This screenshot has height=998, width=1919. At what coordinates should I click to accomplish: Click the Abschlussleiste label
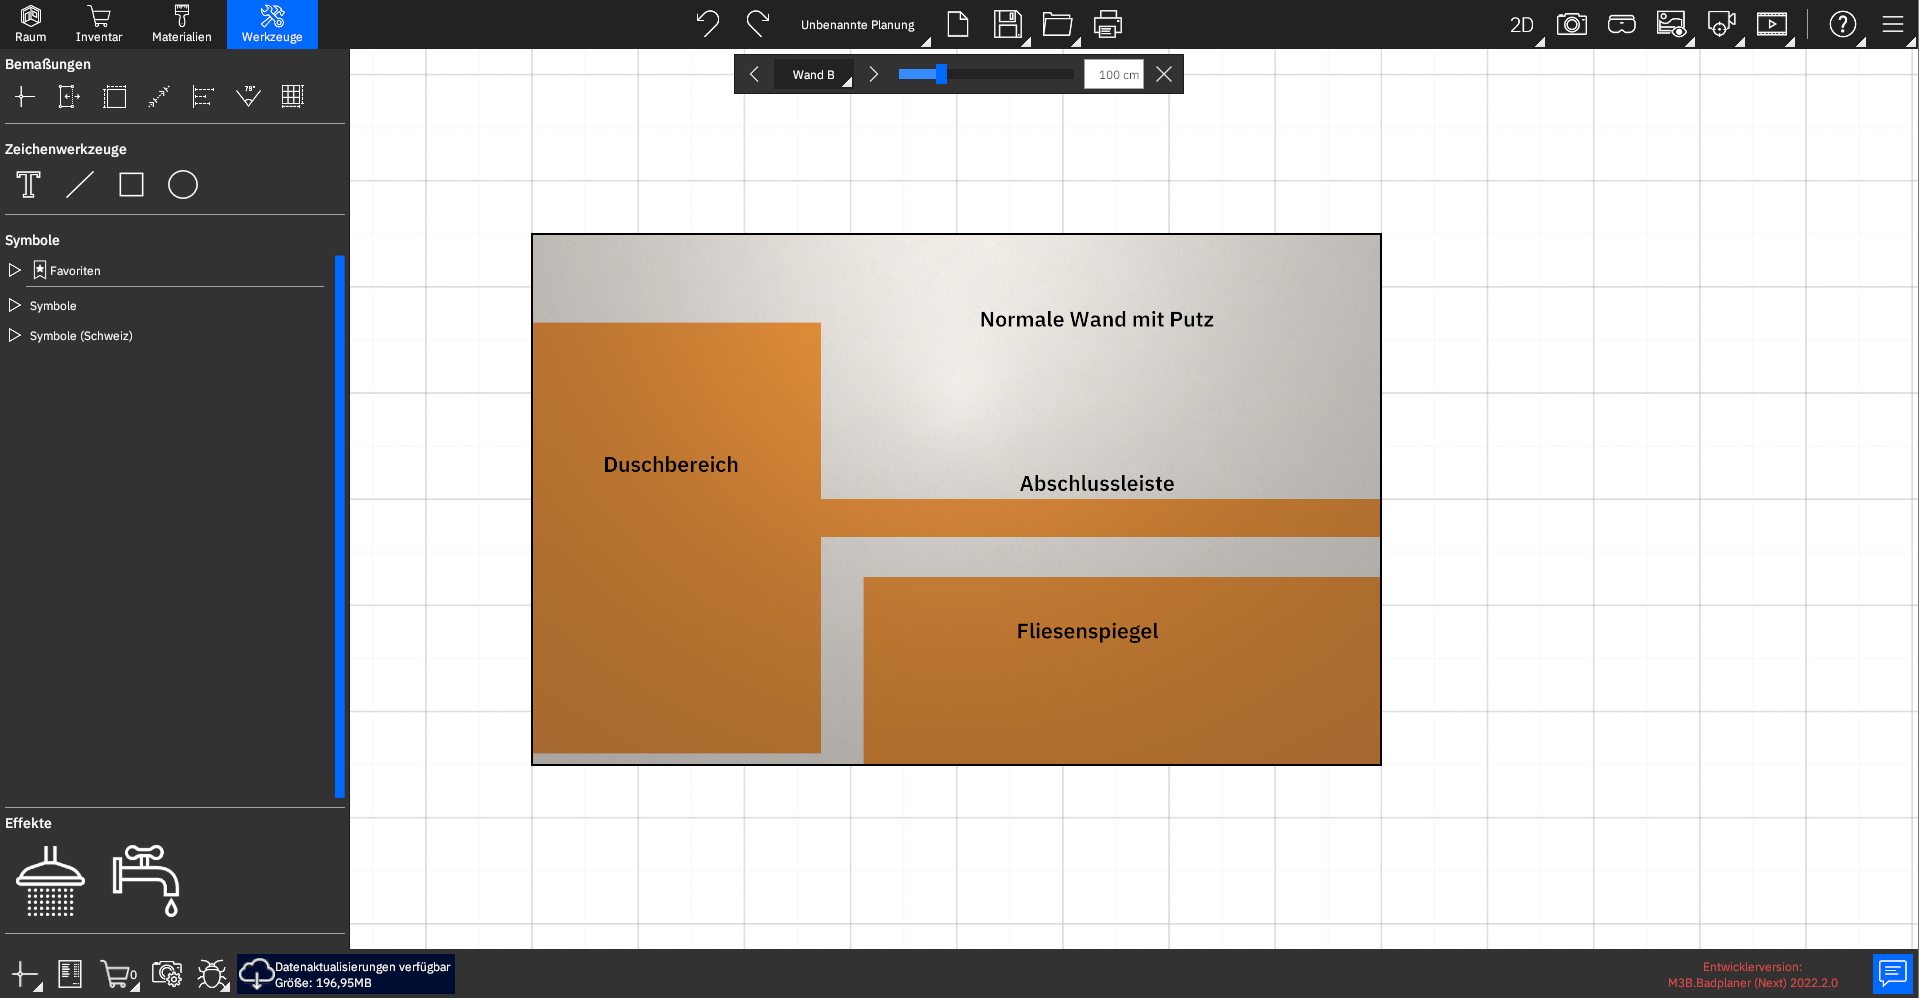[1097, 484]
